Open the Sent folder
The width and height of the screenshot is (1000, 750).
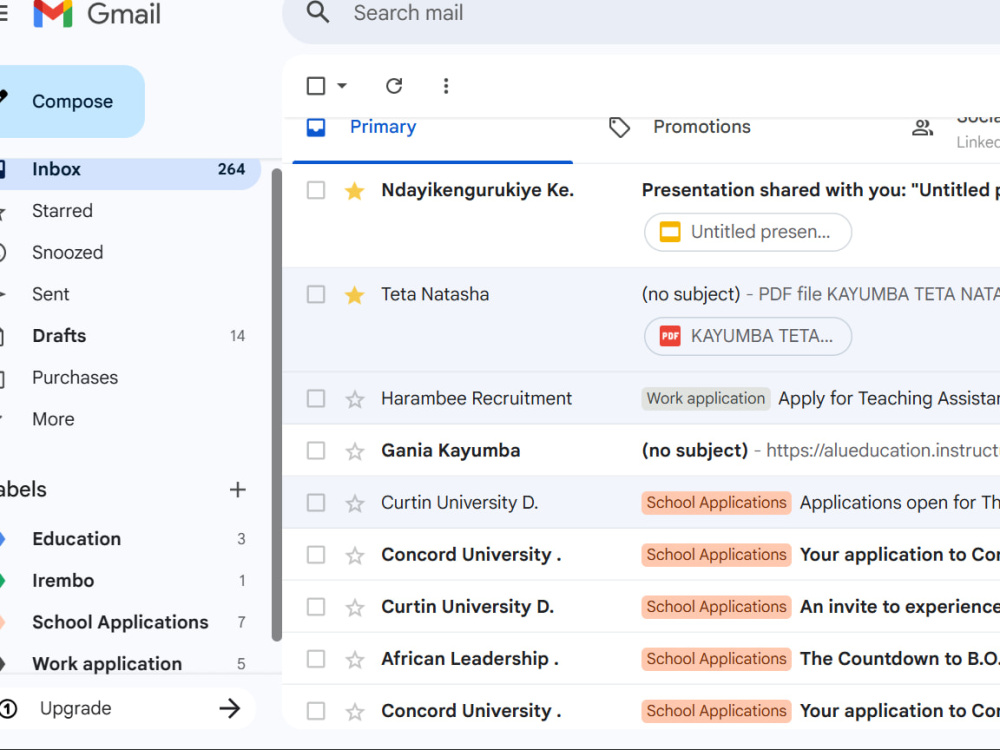[x=50, y=294]
